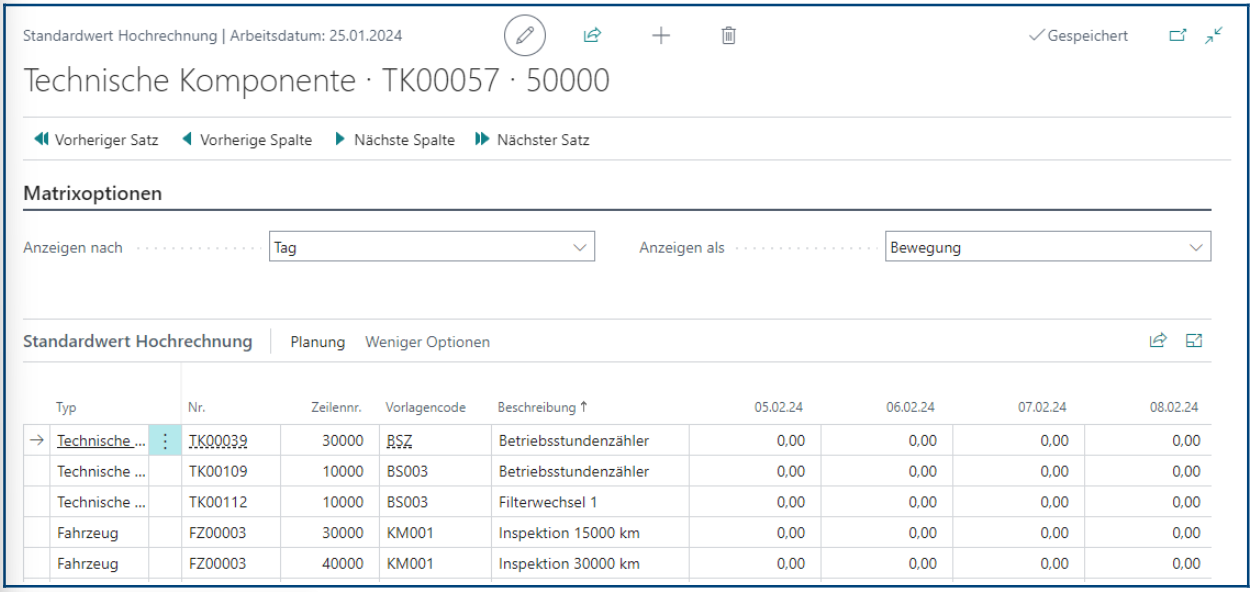Screen dimensions: 1253x592
Task: Click the Zeilennr. column header
Action: pos(337,407)
